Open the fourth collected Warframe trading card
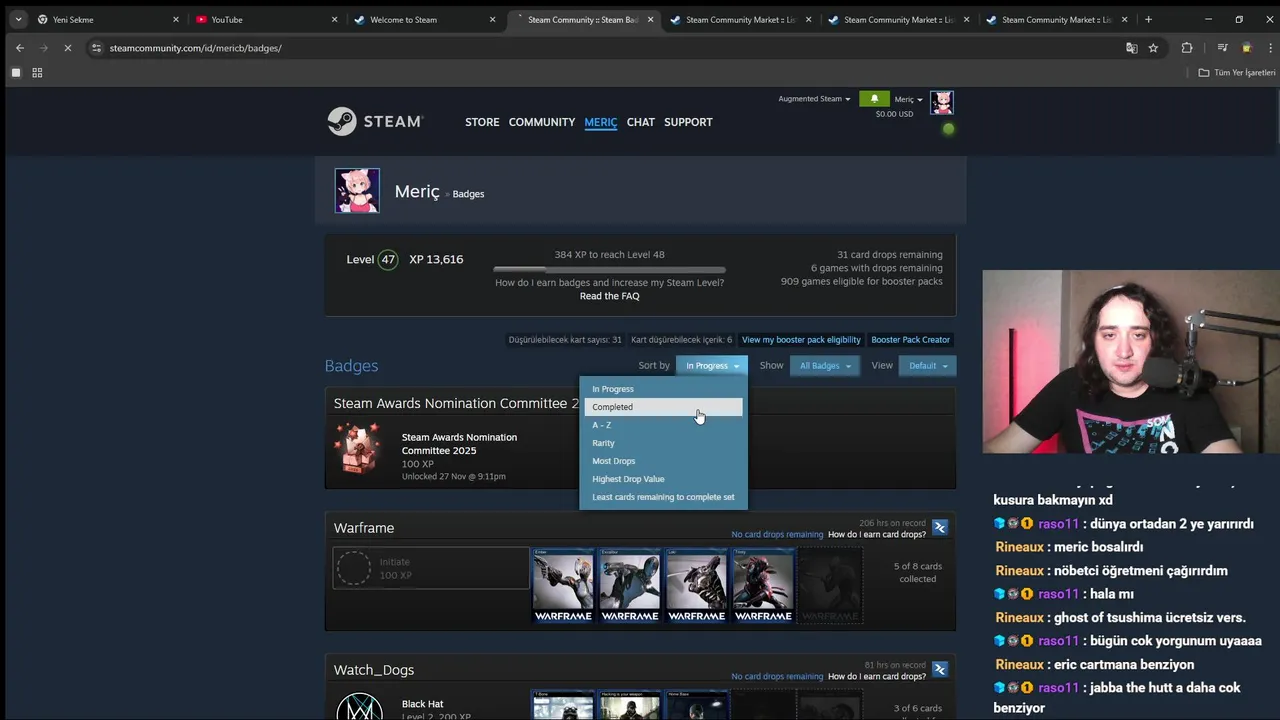The image size is (1280, 720). (763, 585)
